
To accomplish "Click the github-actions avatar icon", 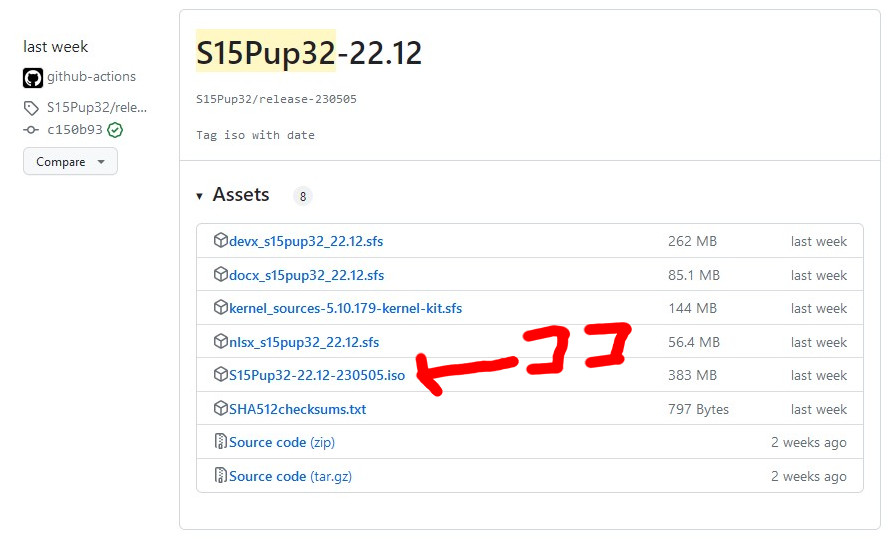I will pos(33,78).
